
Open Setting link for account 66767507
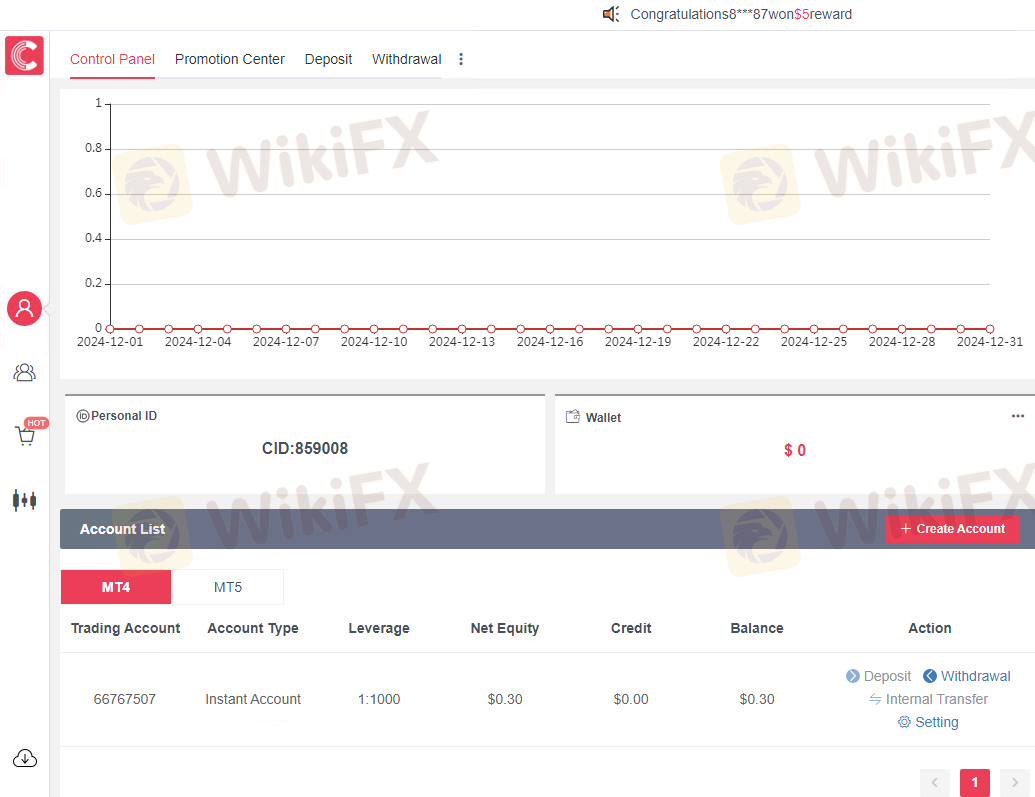point(937,722)
